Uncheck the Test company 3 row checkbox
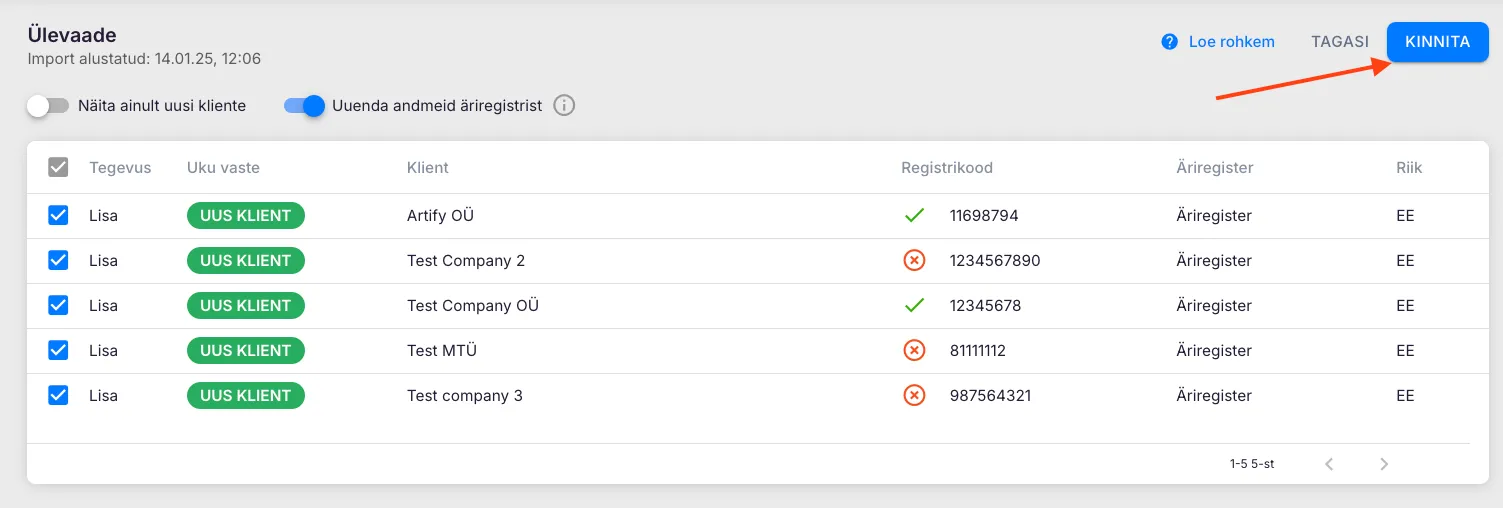 pos(58,395)
